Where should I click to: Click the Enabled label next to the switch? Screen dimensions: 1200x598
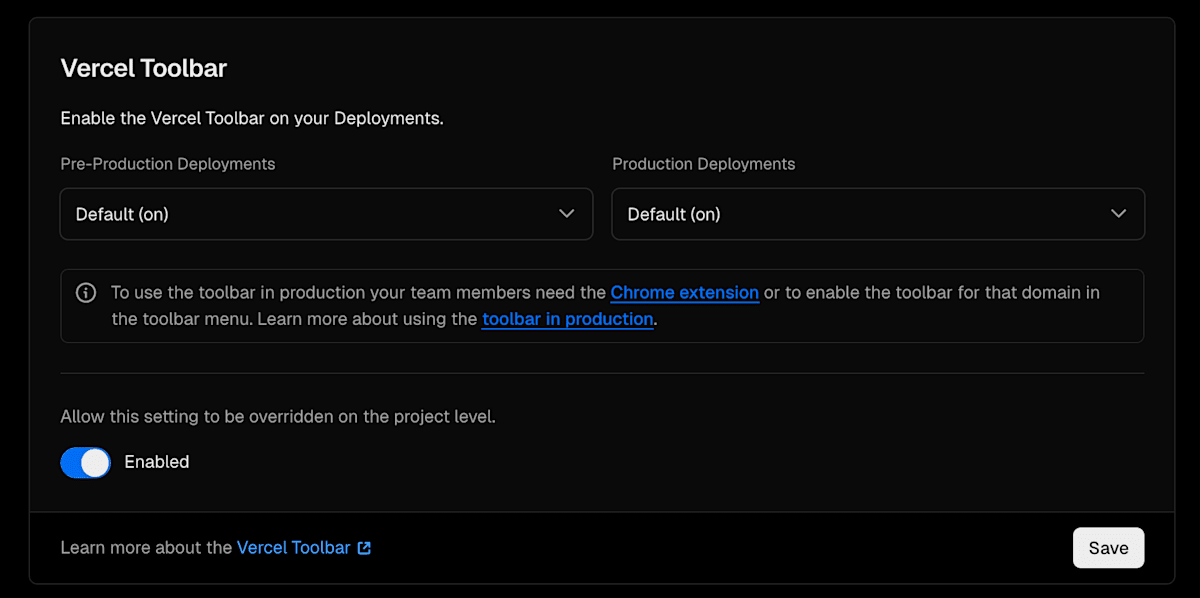click(157, 462)
